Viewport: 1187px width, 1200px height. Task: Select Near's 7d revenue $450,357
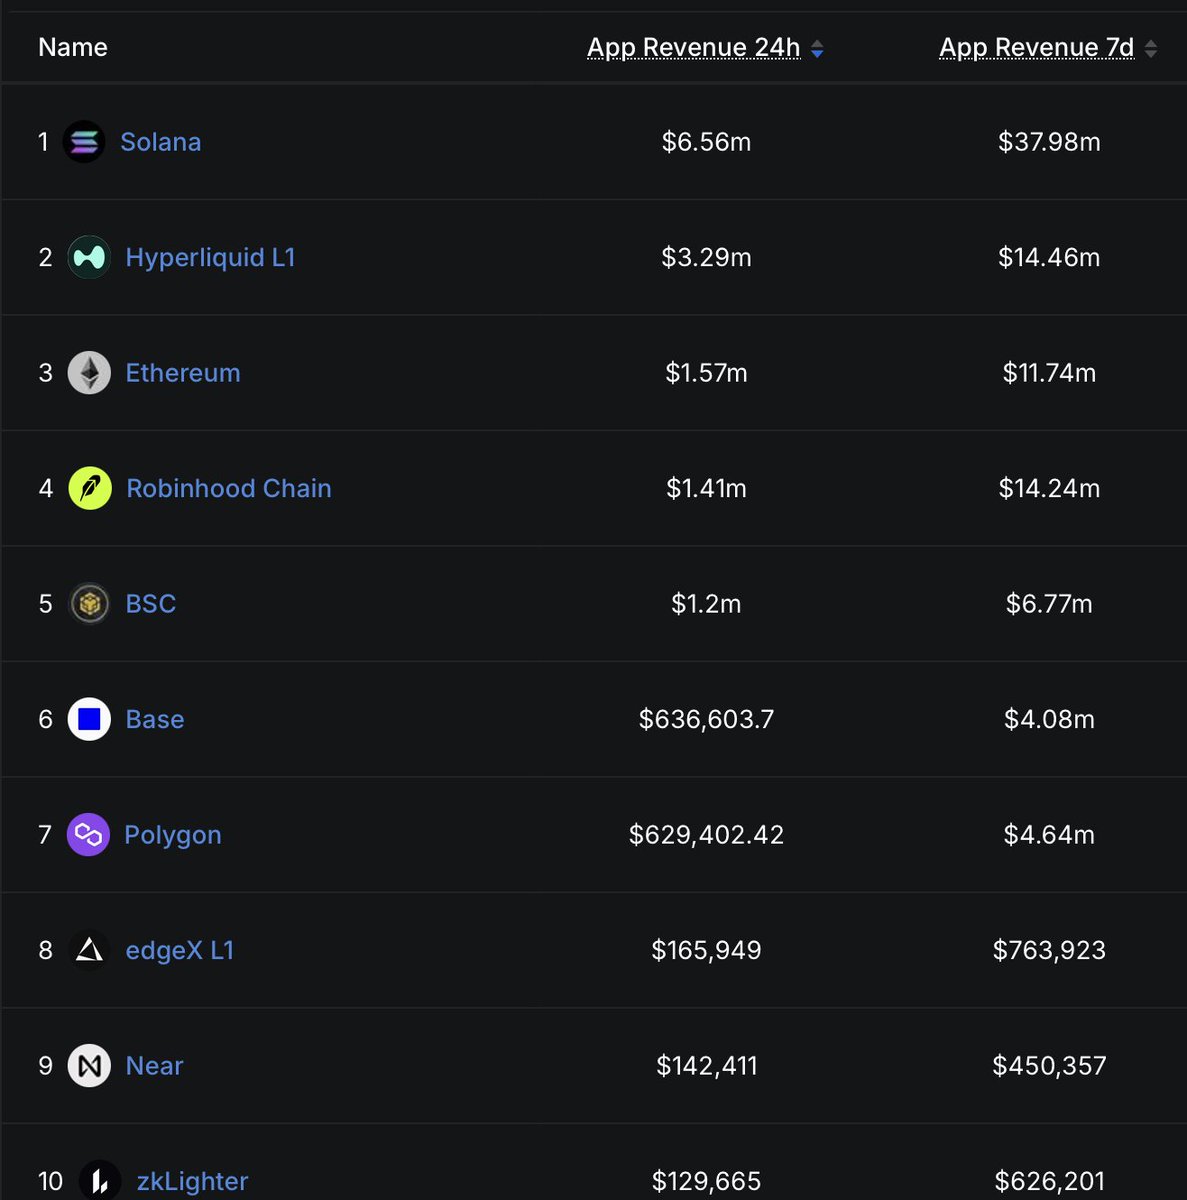tap(1049, 1066)
